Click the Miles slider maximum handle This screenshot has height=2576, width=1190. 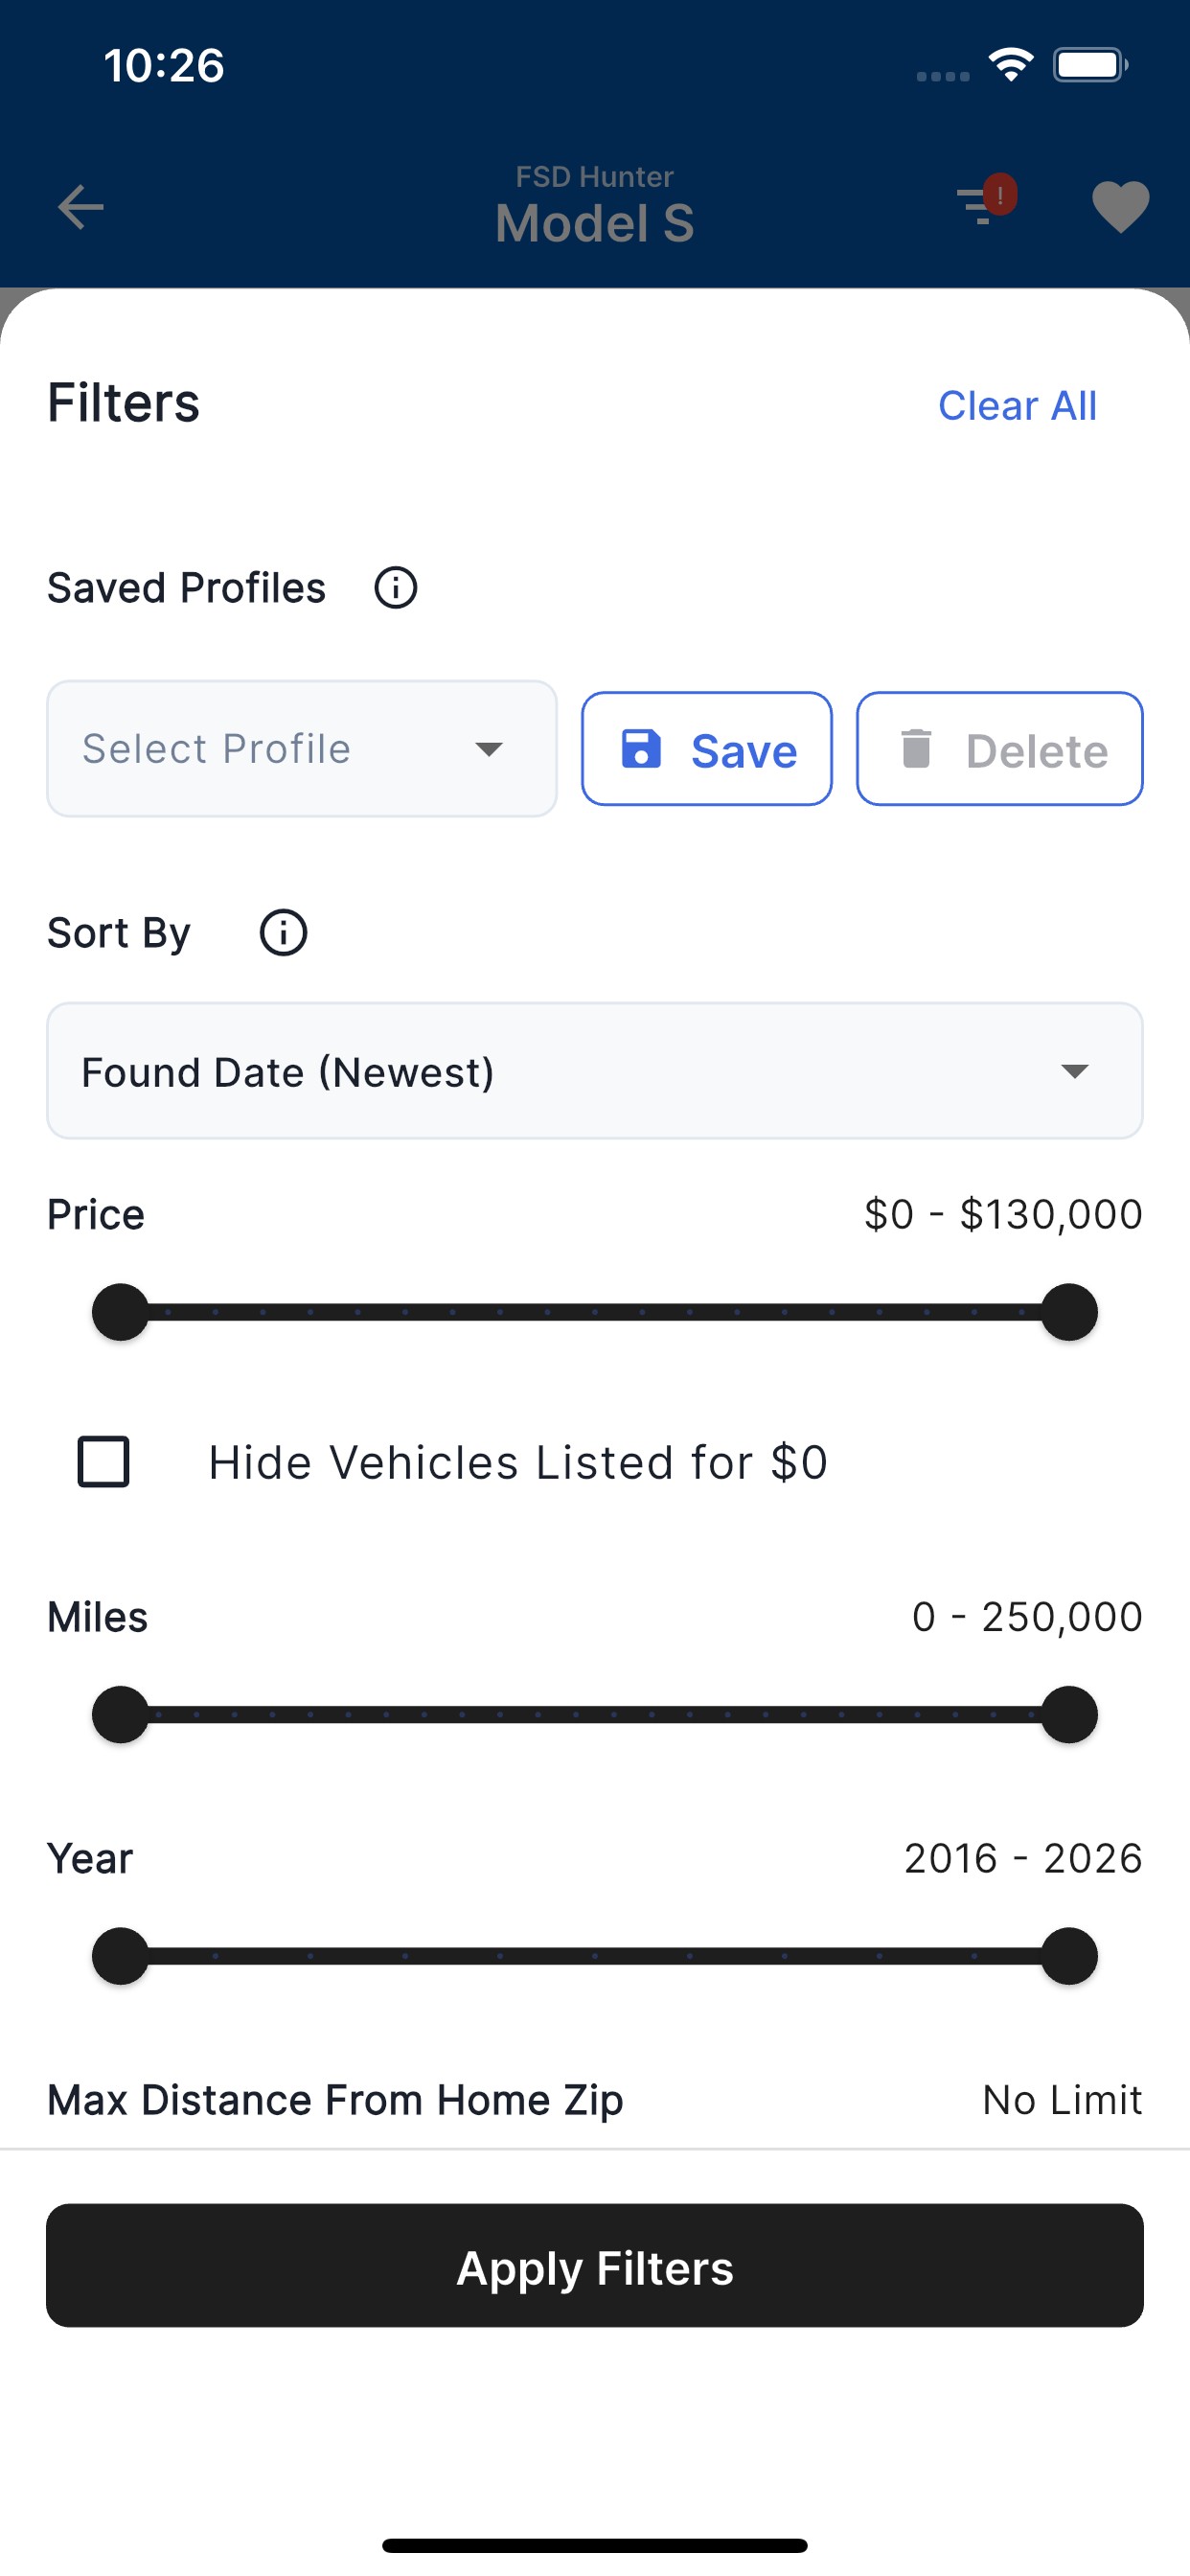tap(1069, 1715)
